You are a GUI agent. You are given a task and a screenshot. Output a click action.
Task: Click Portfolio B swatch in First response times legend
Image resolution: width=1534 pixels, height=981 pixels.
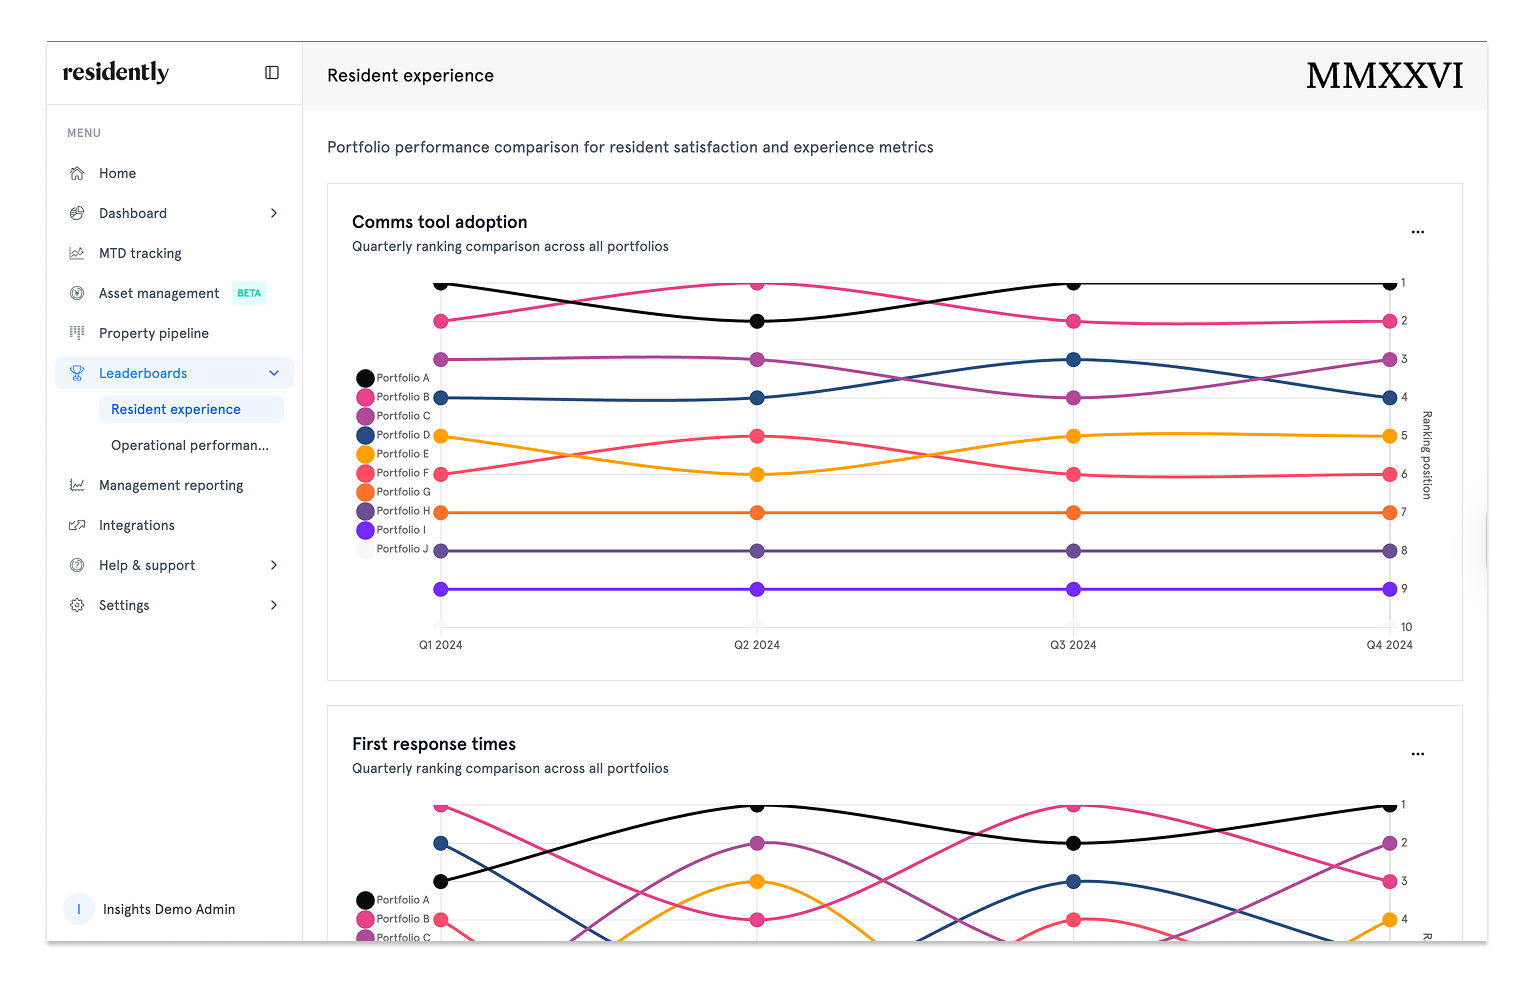[366, 919]
